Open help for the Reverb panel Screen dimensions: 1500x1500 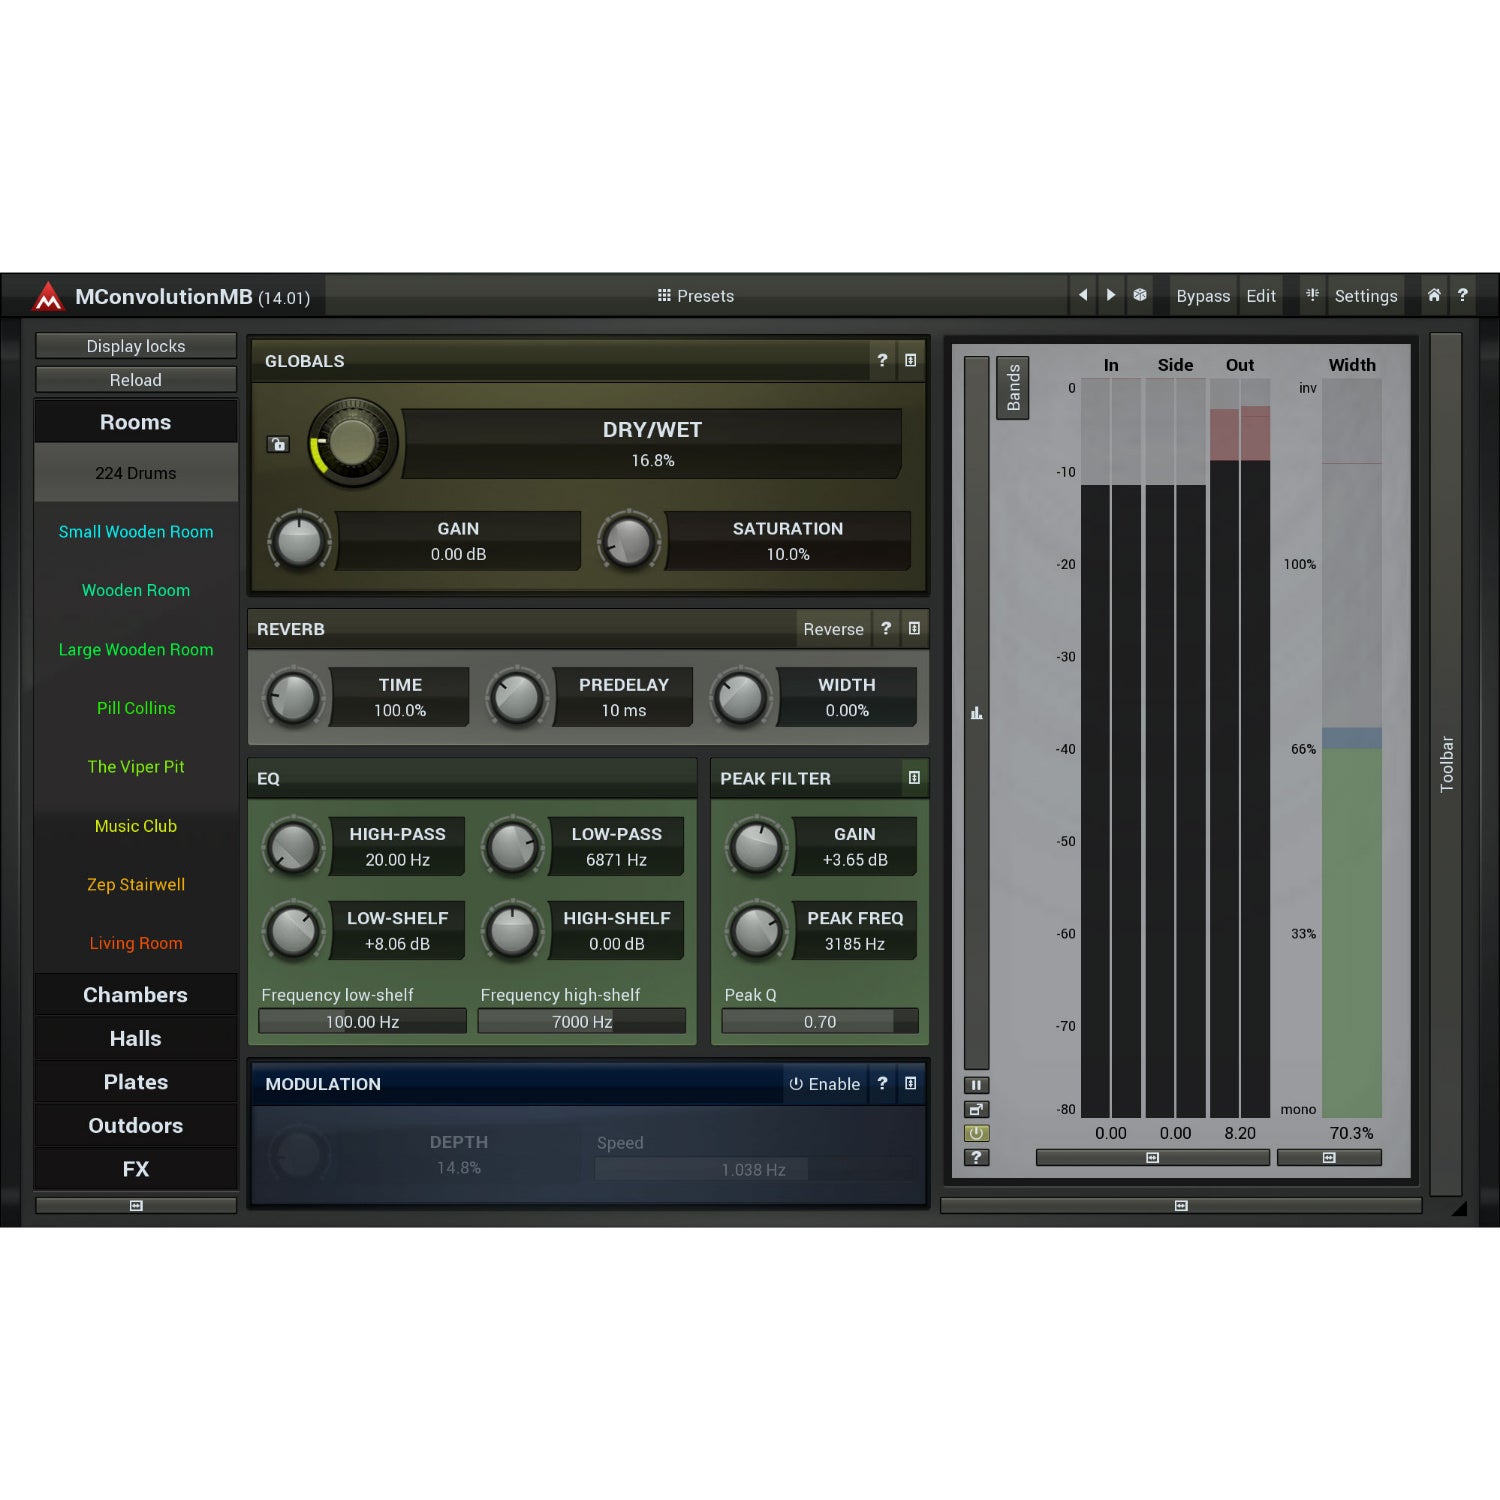pyautogui.click(x=886, y=628)
